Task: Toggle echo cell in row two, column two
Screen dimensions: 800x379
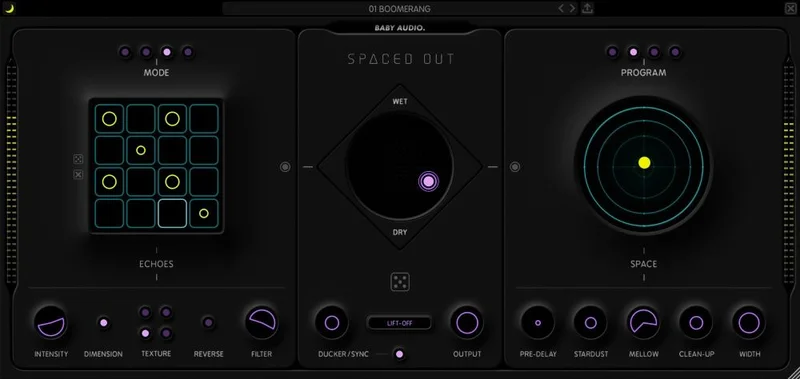Action: click(141, 150)
